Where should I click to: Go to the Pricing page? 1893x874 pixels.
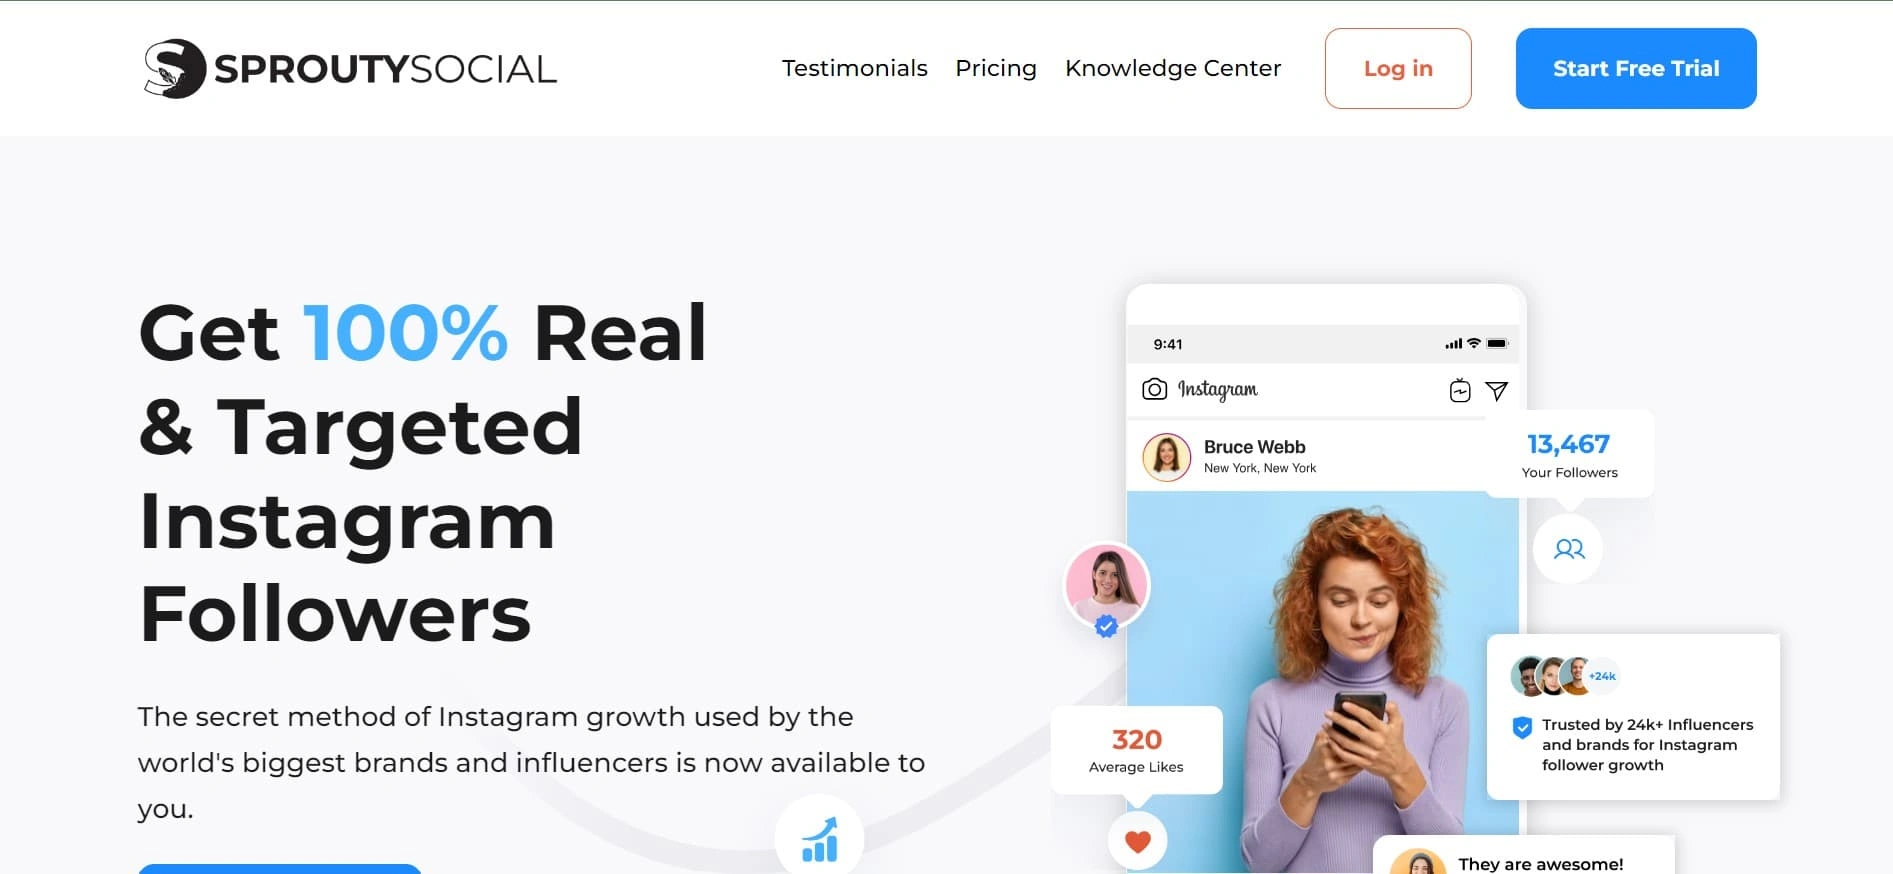(995, 68)
